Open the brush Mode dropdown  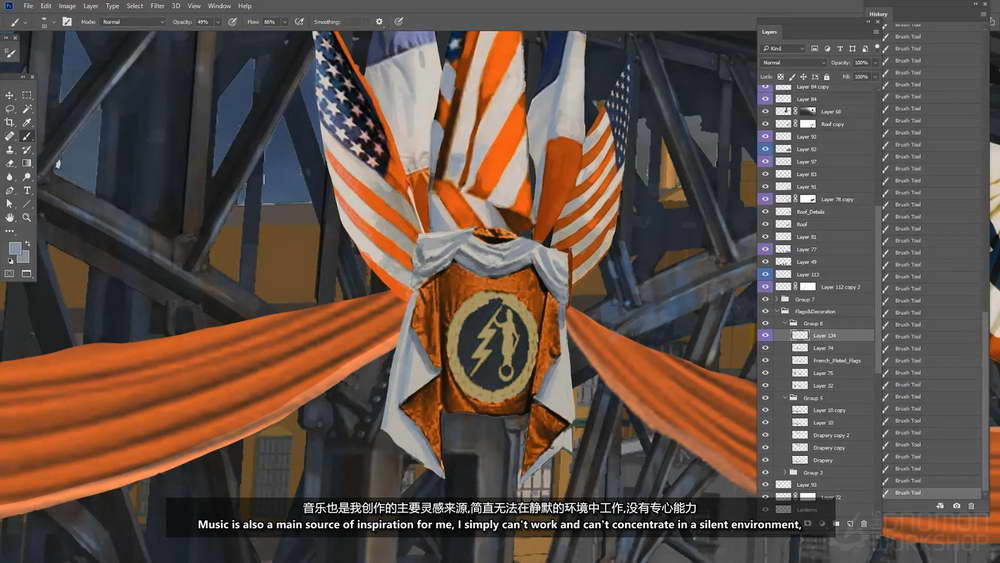(133, 22)
